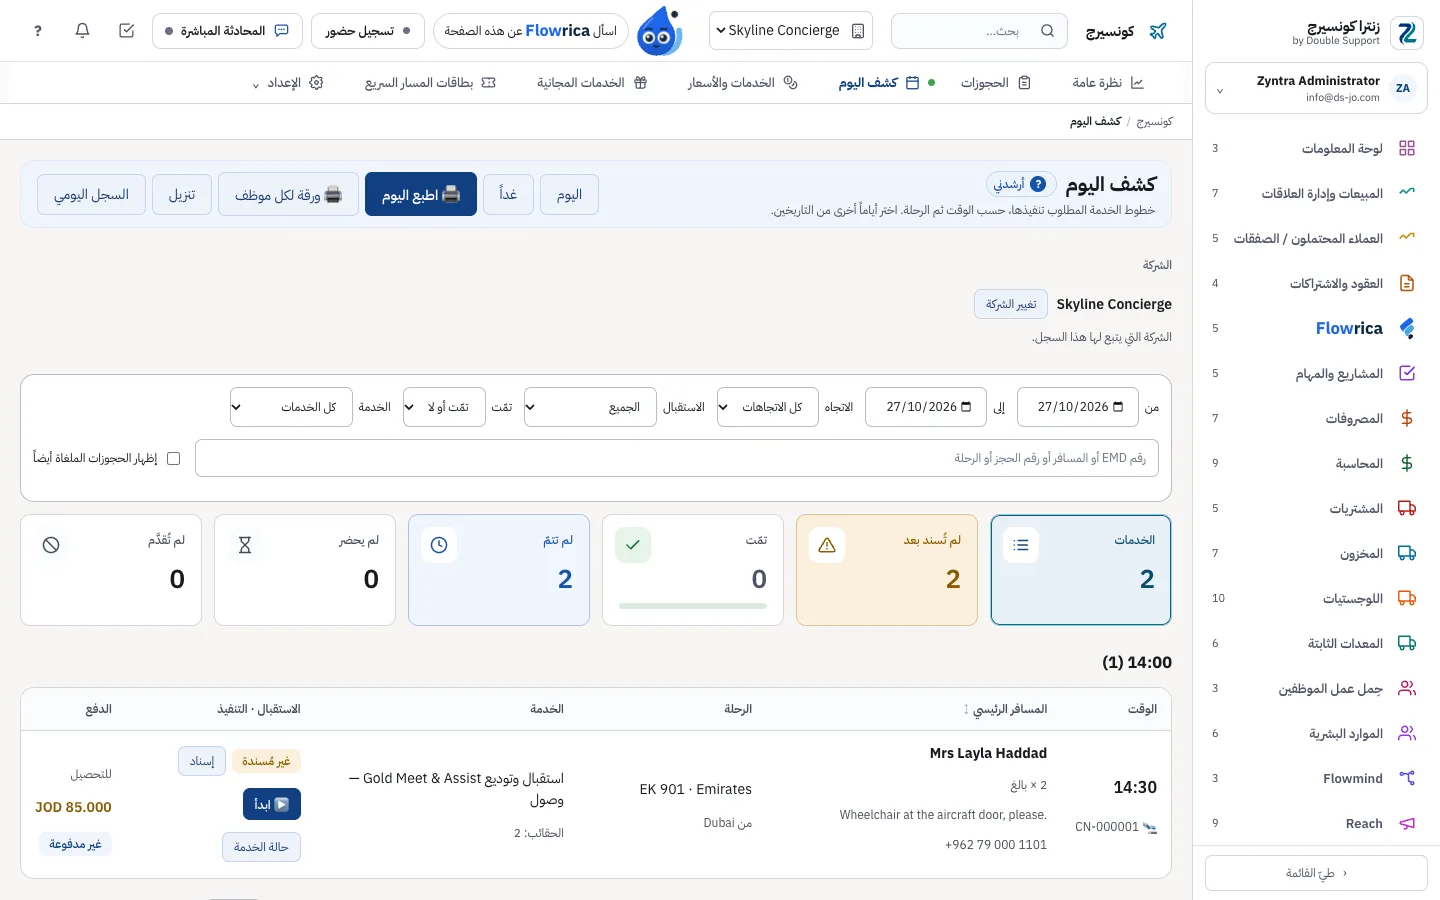Click the warning icon on لم تُسند بعد card
The height and width of the screenshot is (900, 1440).
(x=827, y=545)
